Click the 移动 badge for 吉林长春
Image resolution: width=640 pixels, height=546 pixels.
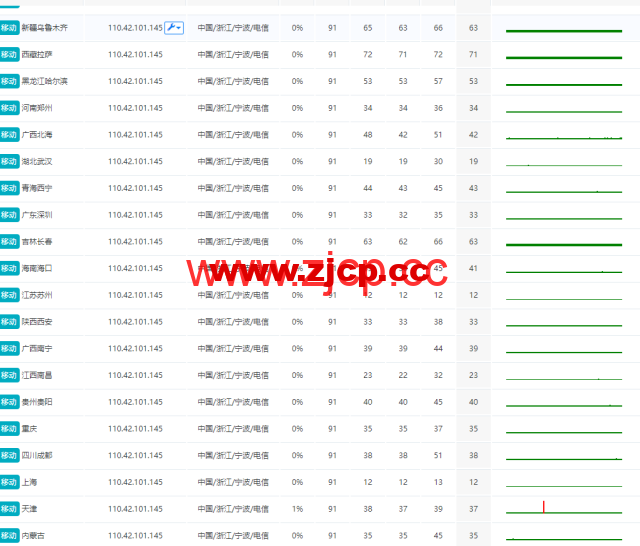[9, 242]
